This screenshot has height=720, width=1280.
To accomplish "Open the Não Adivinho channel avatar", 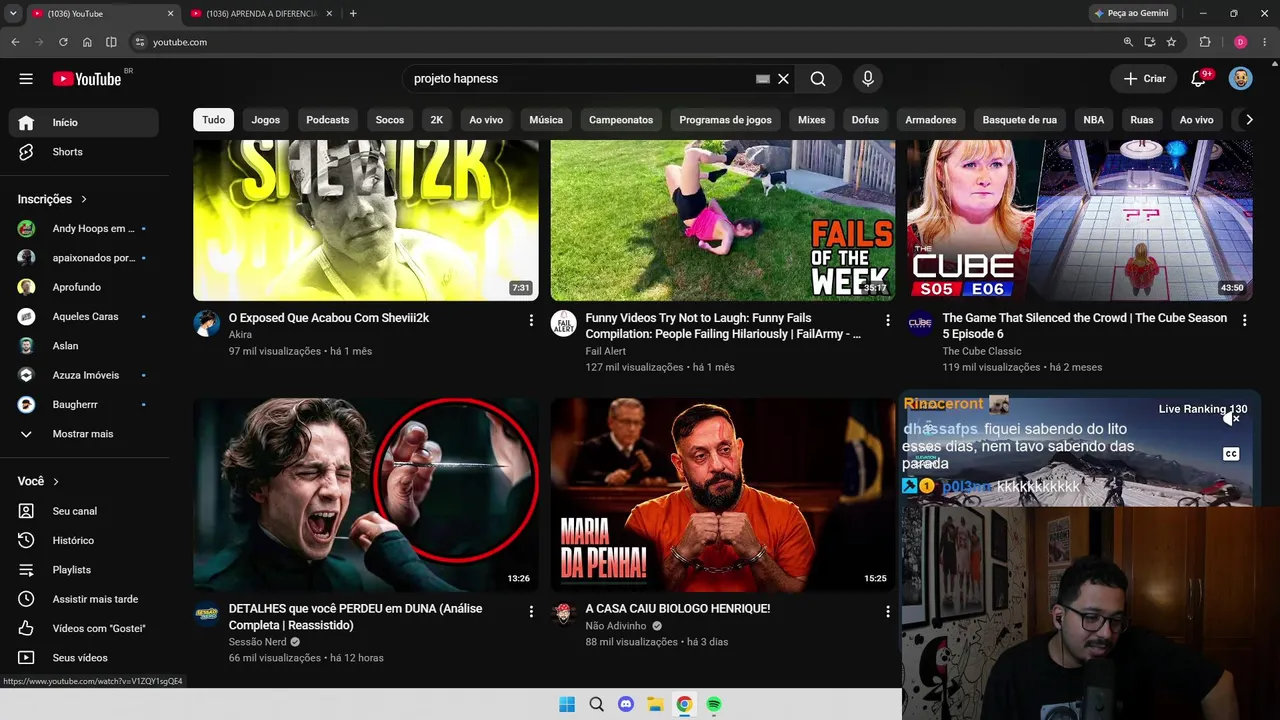I will tap(564, 614).
